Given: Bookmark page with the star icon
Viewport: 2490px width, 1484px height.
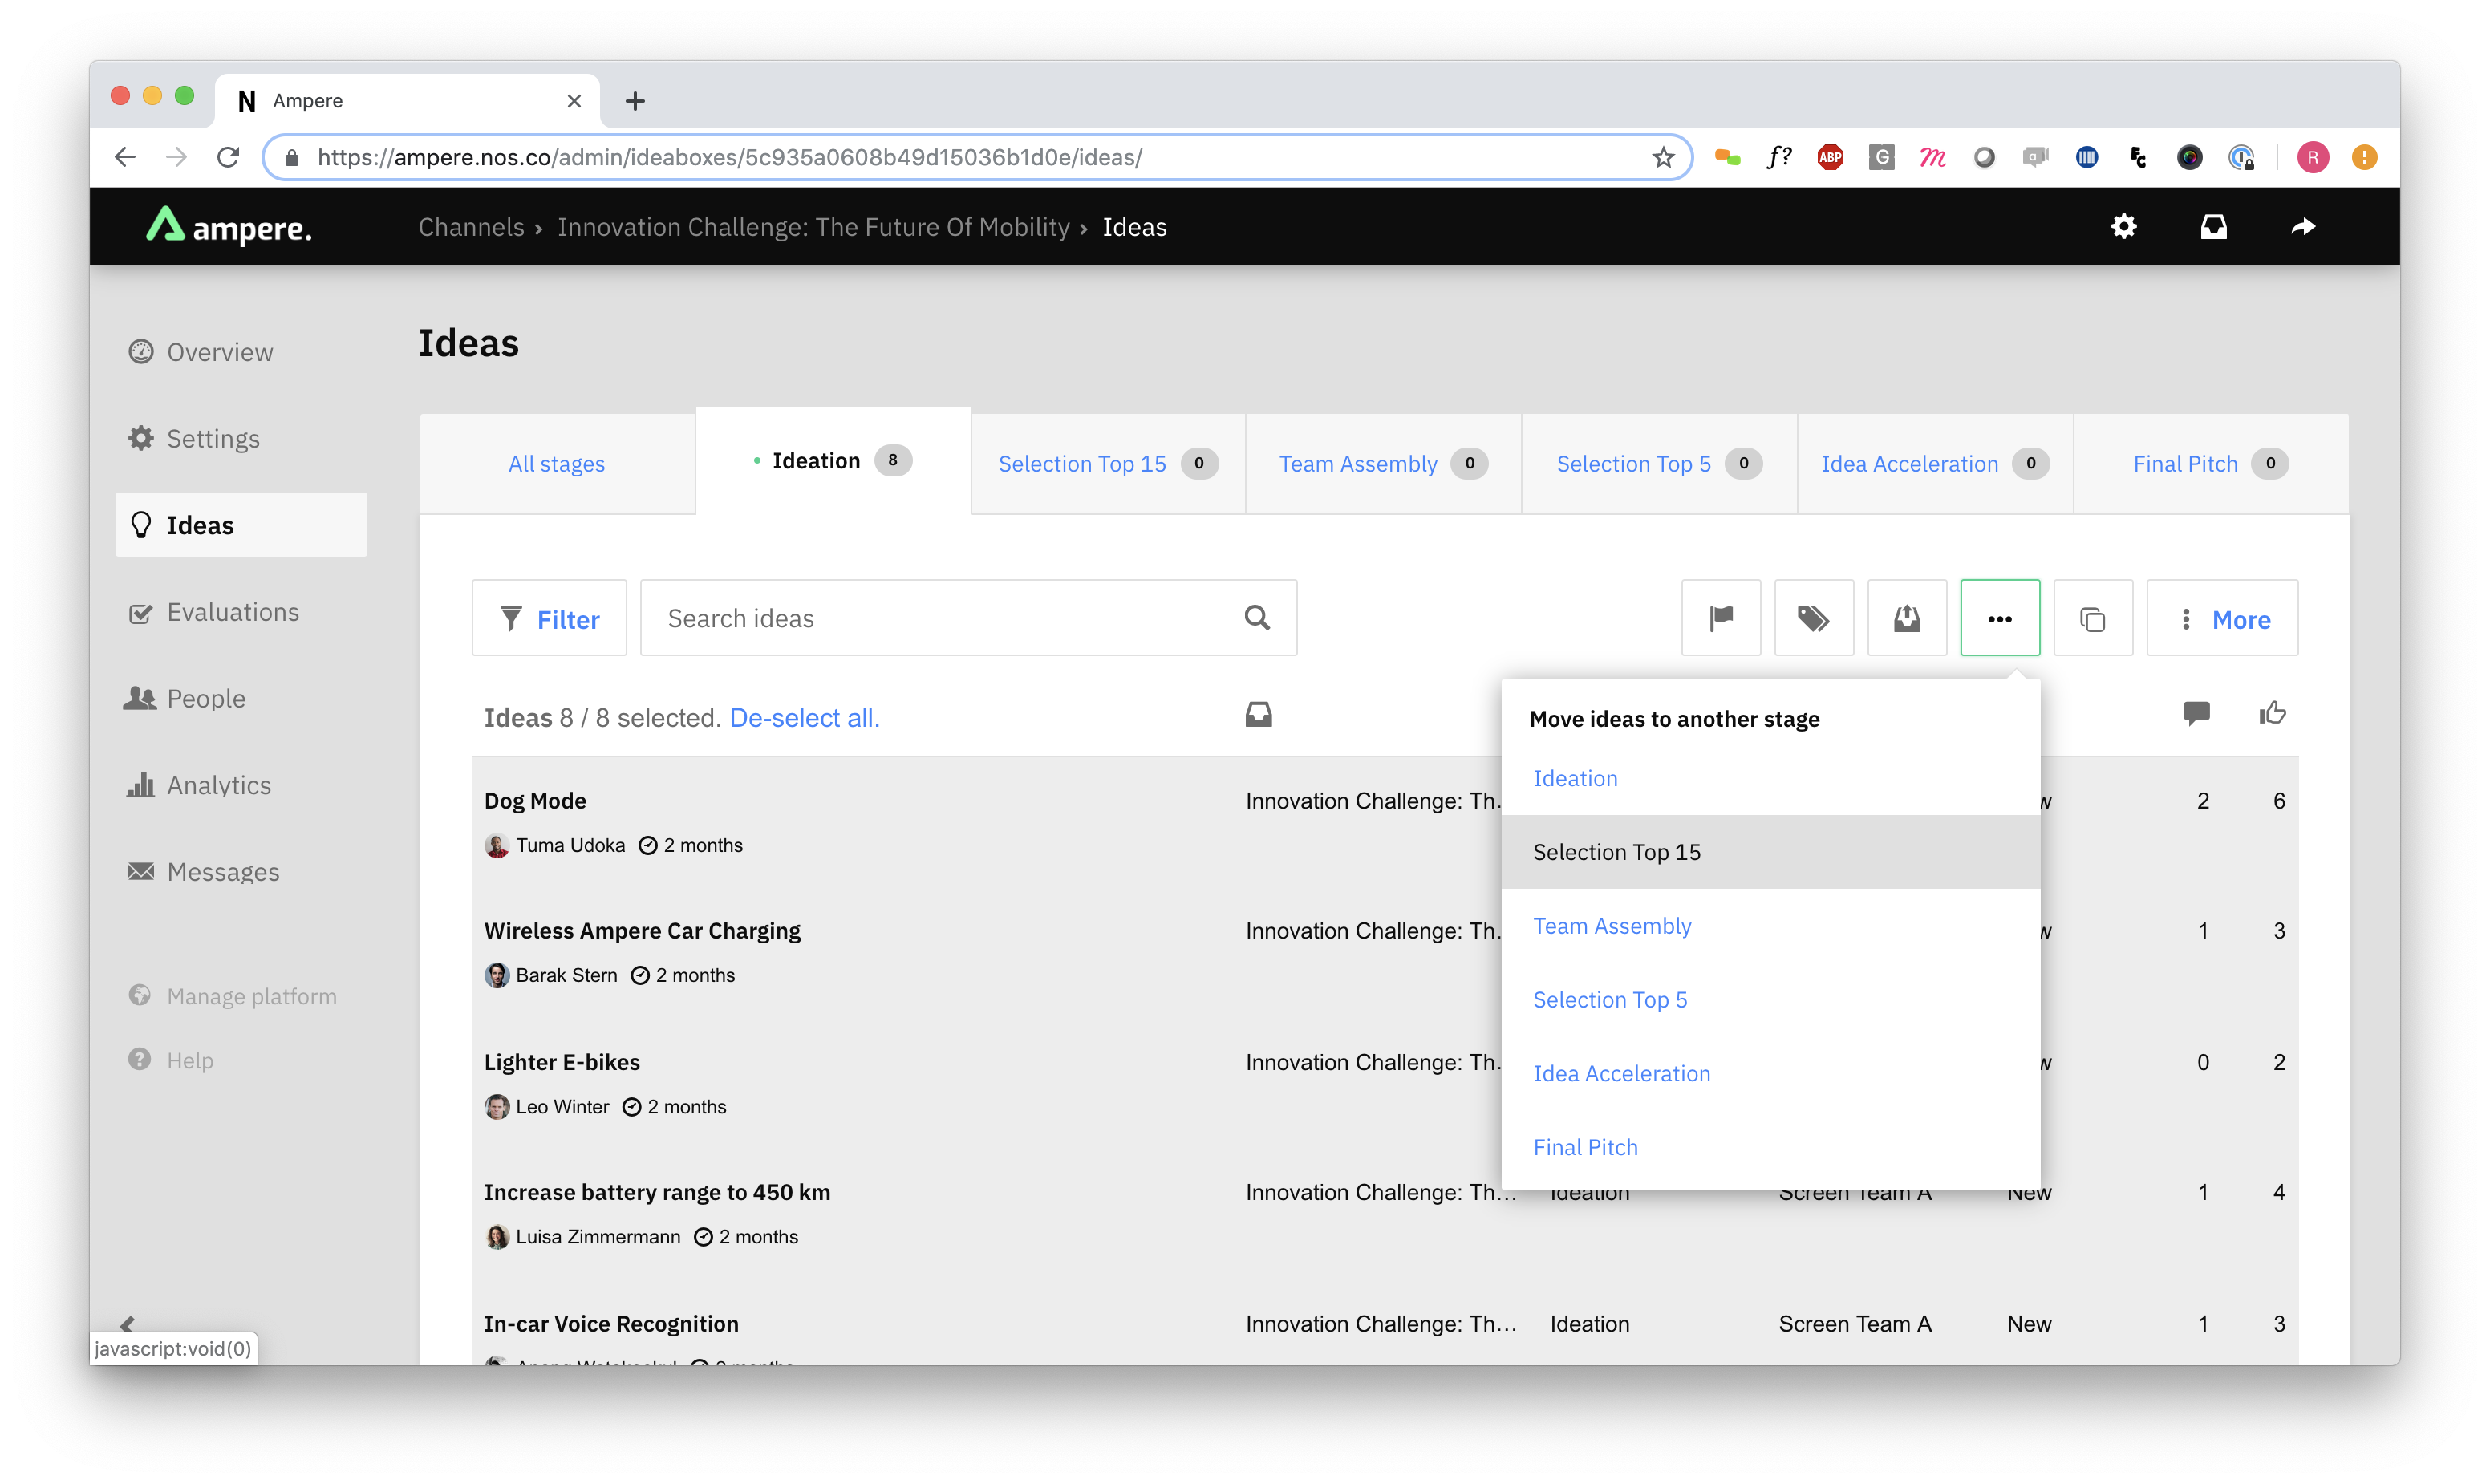Looking at the screenshot, I should coord(1663,157).
